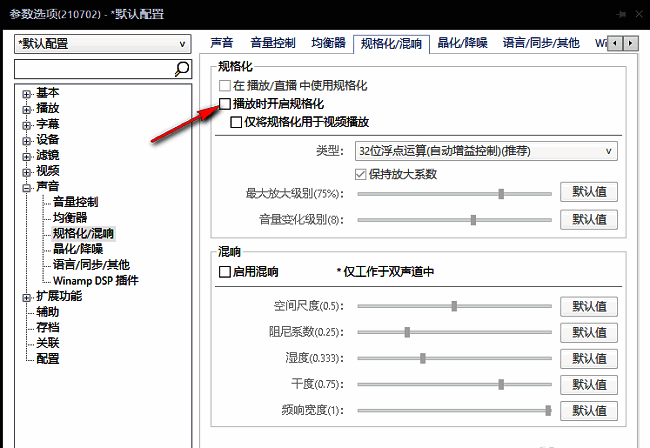Reset 最大放大级别 with 默认值 button

coord(588,193)
